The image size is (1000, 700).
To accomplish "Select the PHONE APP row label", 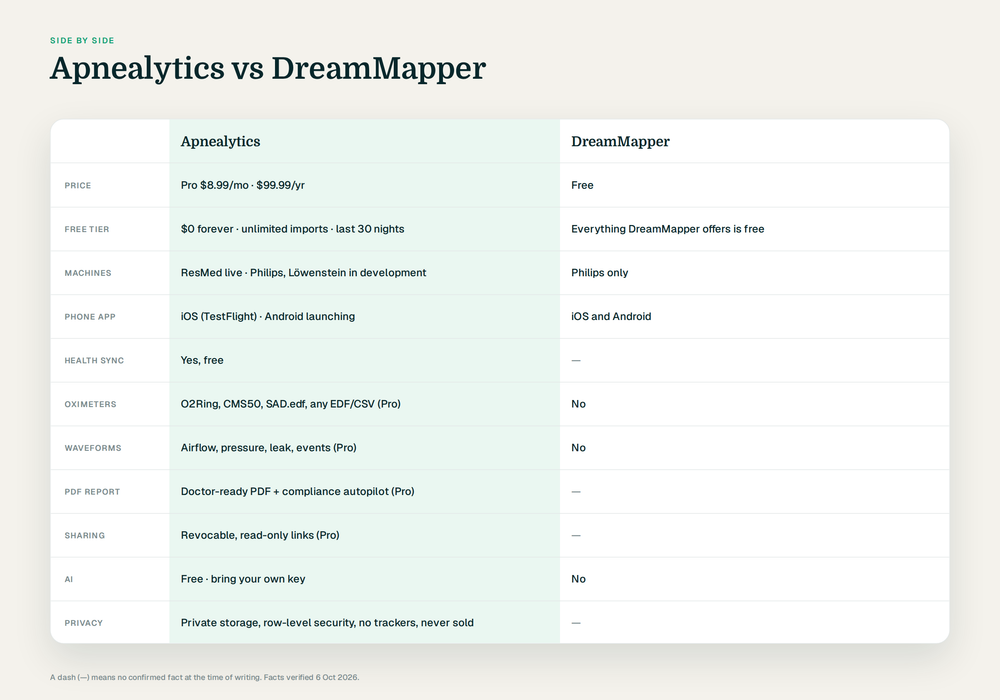I will [x=90, y=317].
